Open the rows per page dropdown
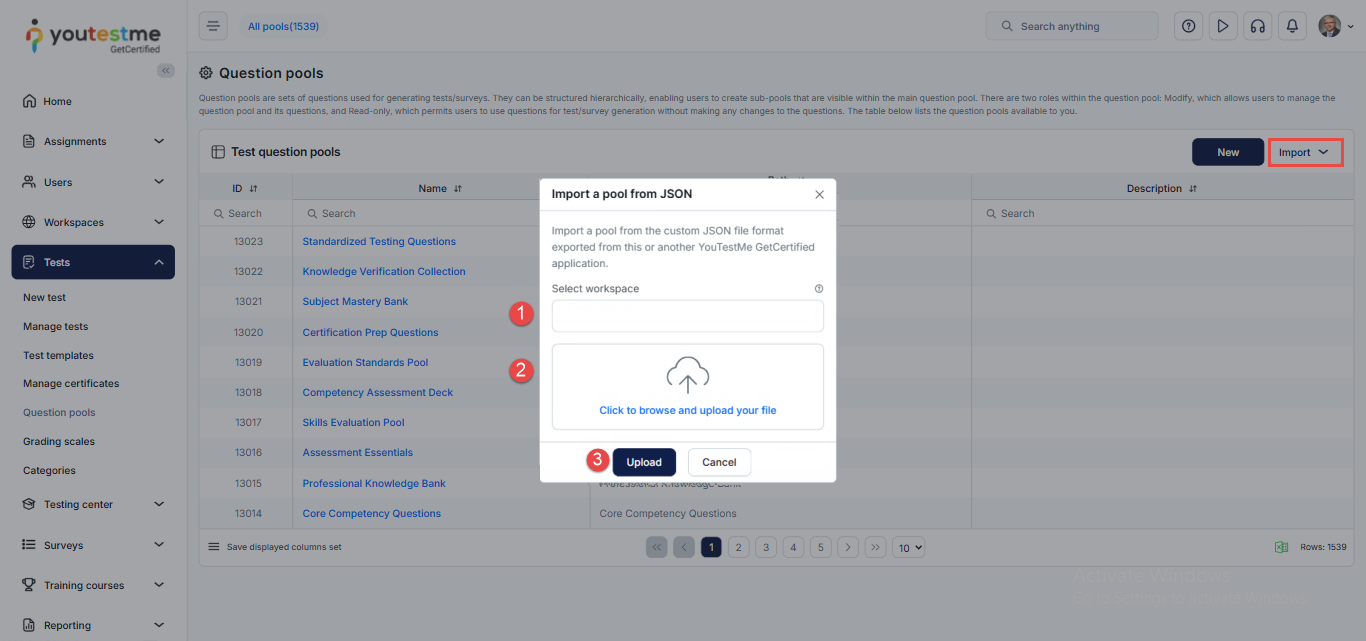1366x641 pixels. coord(908,547)
